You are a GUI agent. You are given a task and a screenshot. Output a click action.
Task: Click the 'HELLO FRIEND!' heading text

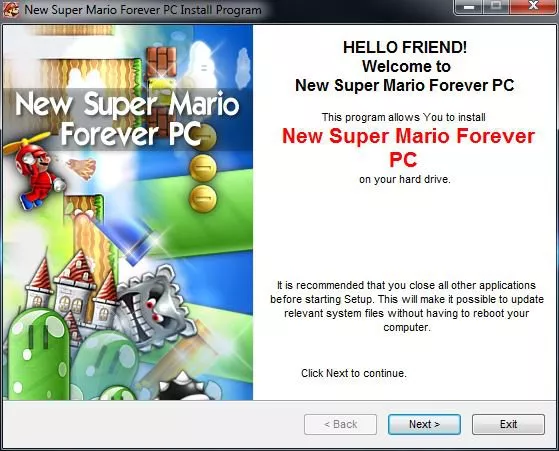coord(405,47)
